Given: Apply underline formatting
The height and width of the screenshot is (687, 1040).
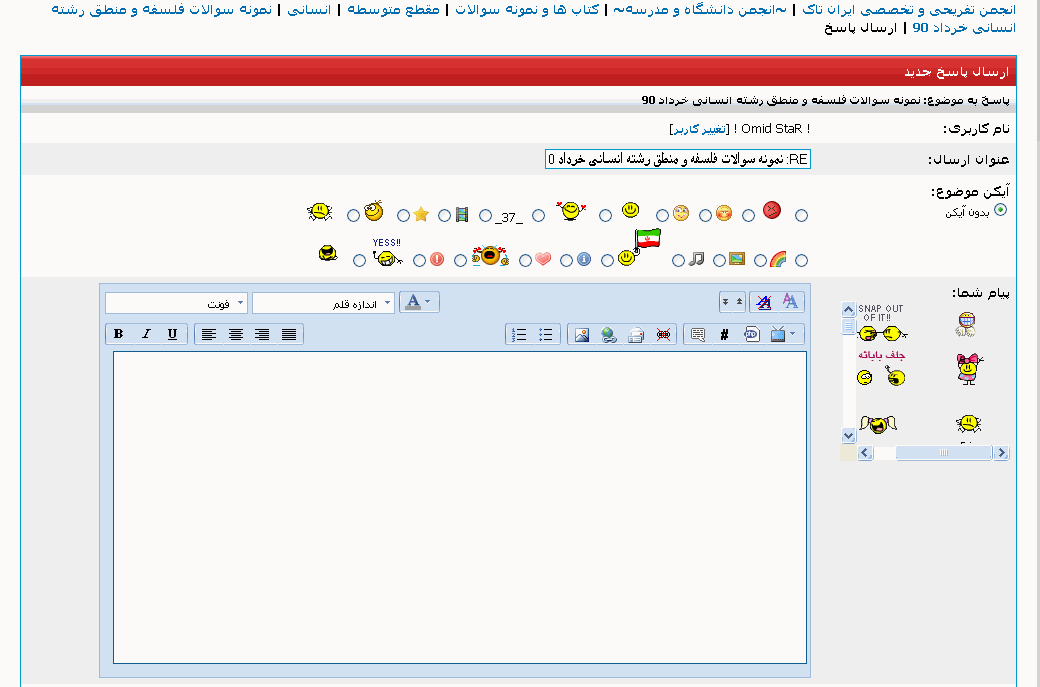Looking at the screenshot, I should click(172, 334).
